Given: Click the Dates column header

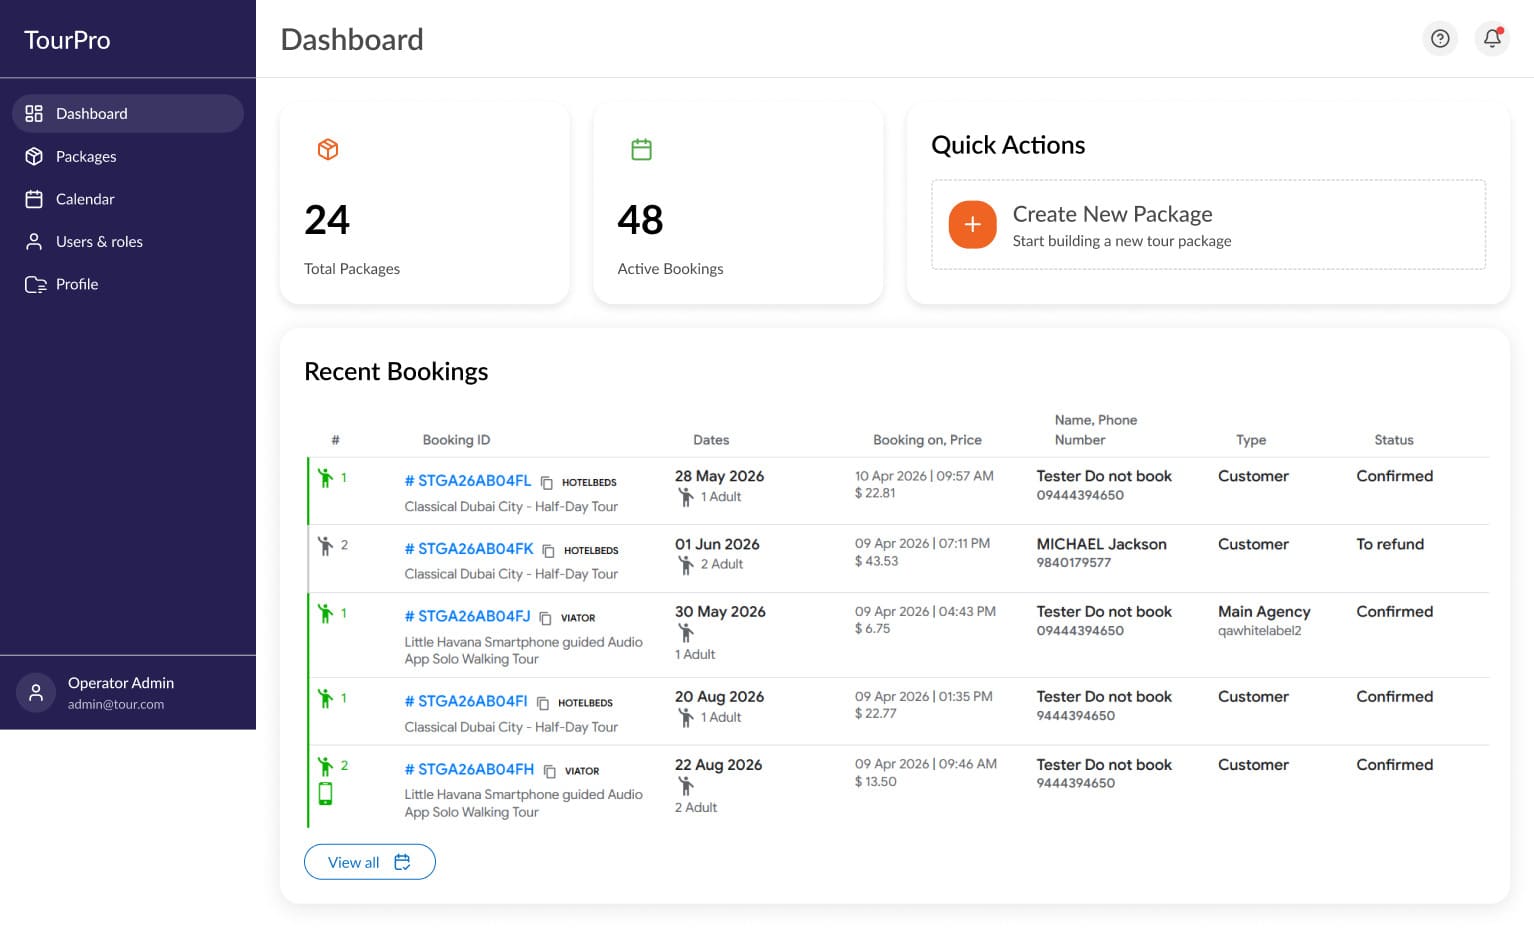Looking at the screenshot, I should pos(711,440).
